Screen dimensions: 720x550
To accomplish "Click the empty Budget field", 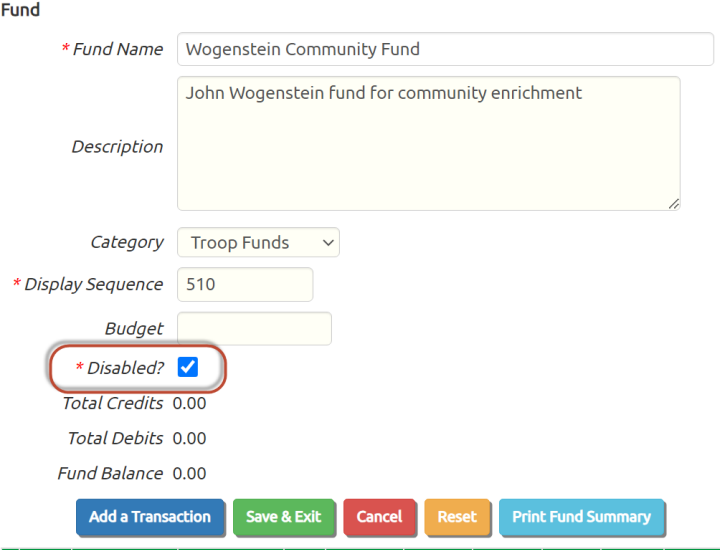I will [x=254, y=329].
